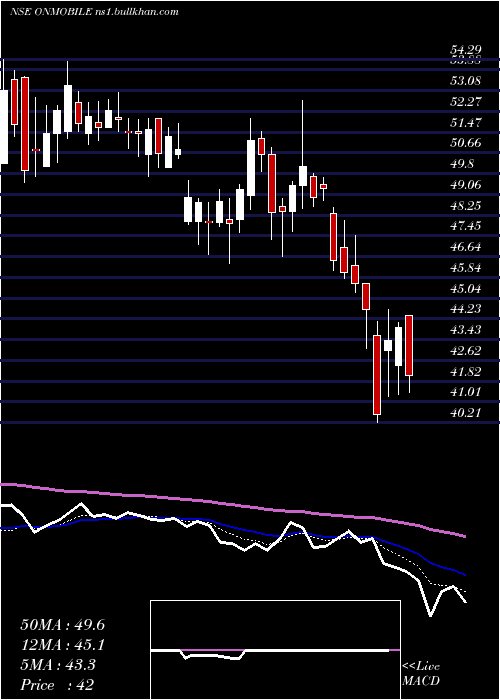Click the 46.64 price axis label

pyautogui.click(x=465, y=247)
